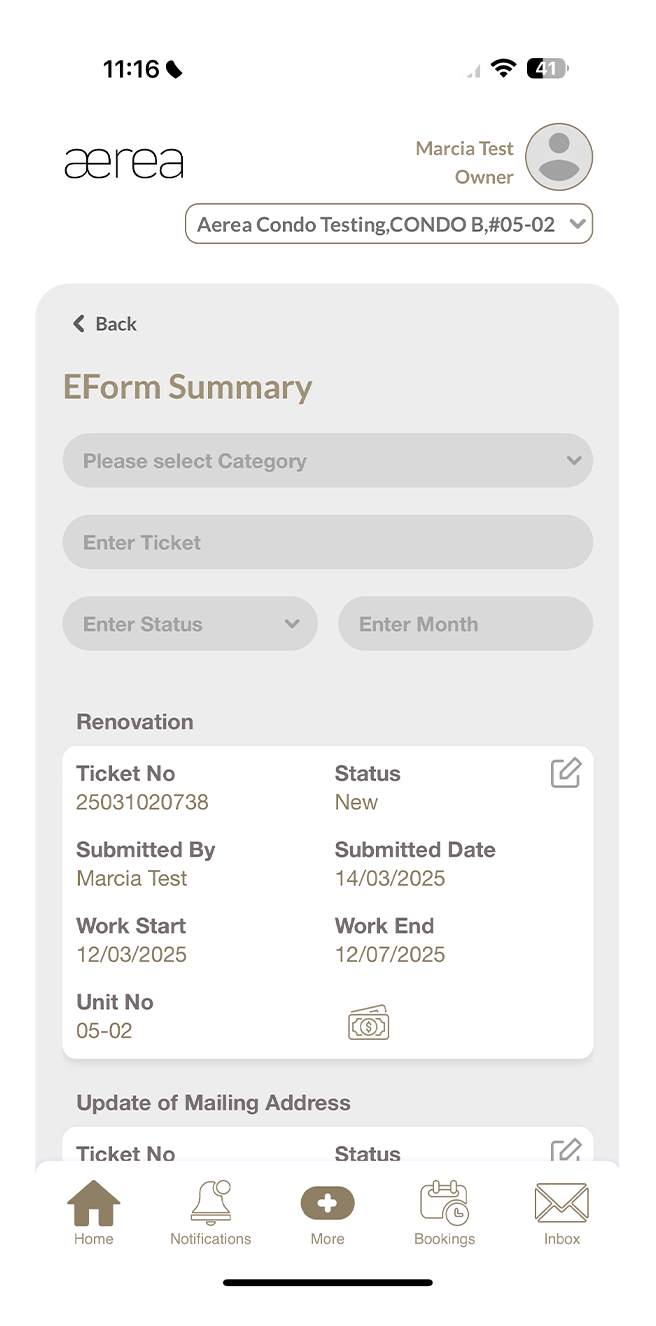Select the Enter Month field
Image resolution: width=656 pixels, height=1326 pixels.
[x=465, y=623]
